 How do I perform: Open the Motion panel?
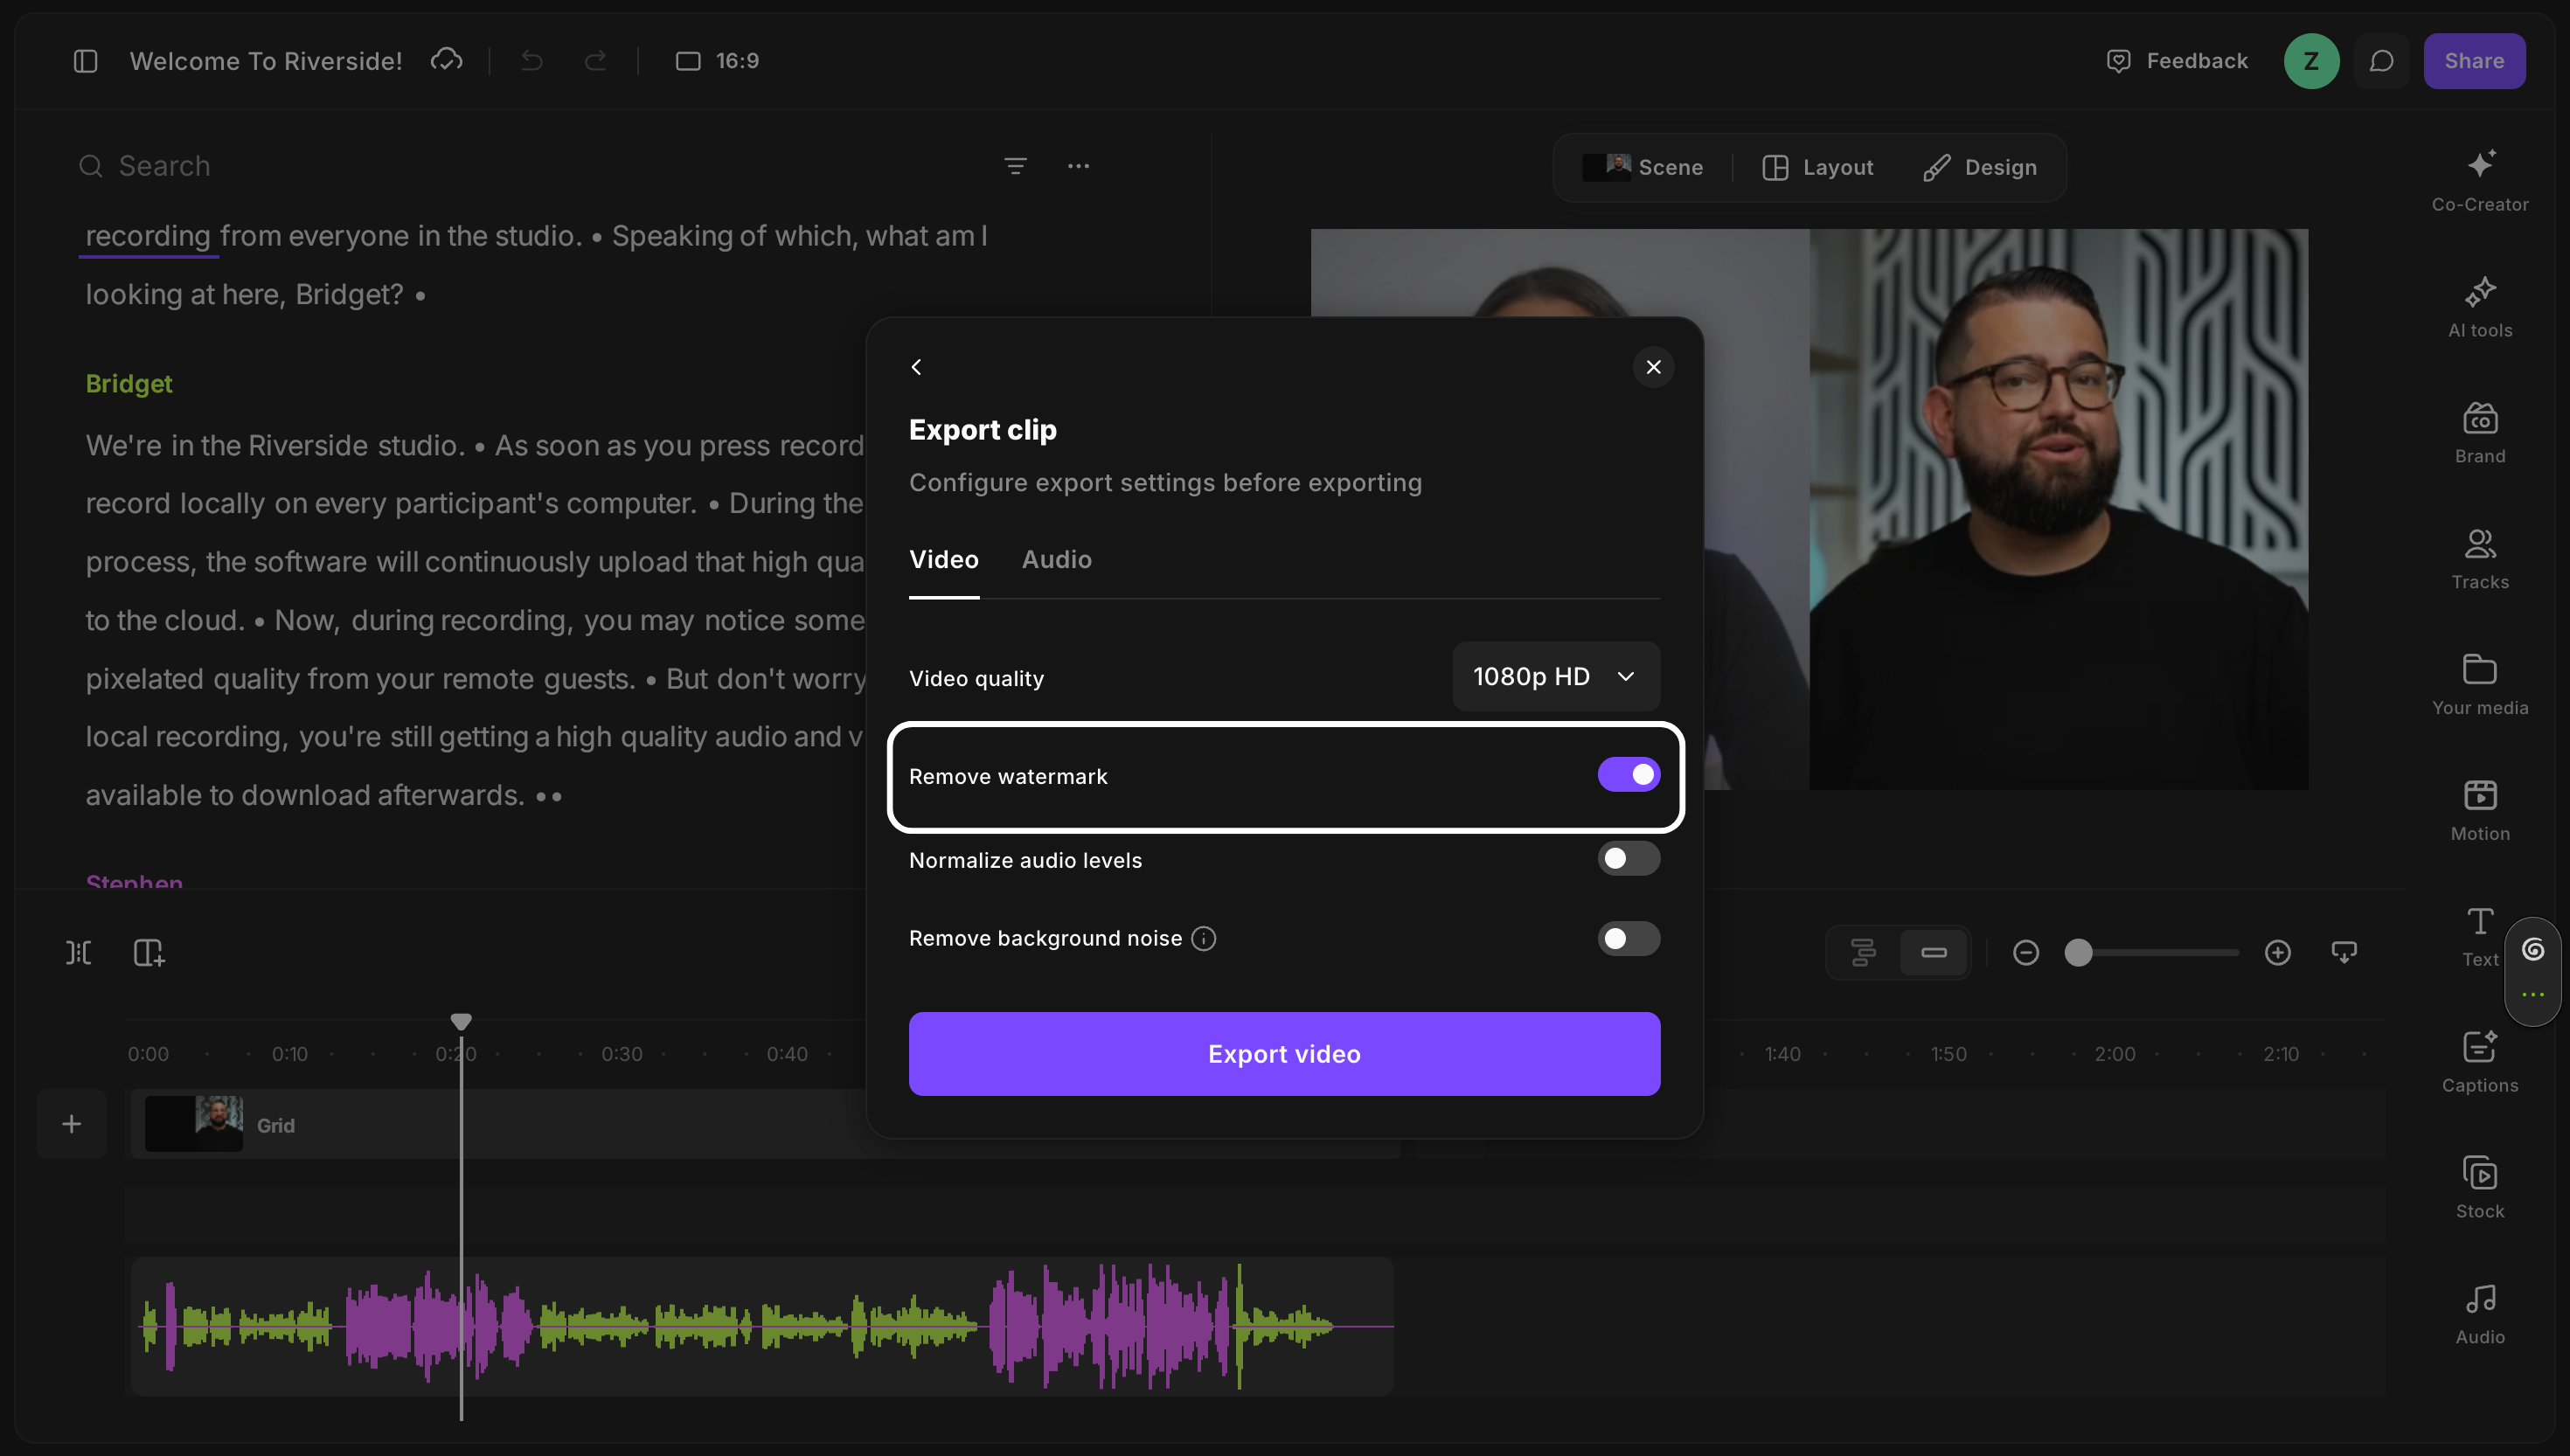click(x=2480, y=811)
